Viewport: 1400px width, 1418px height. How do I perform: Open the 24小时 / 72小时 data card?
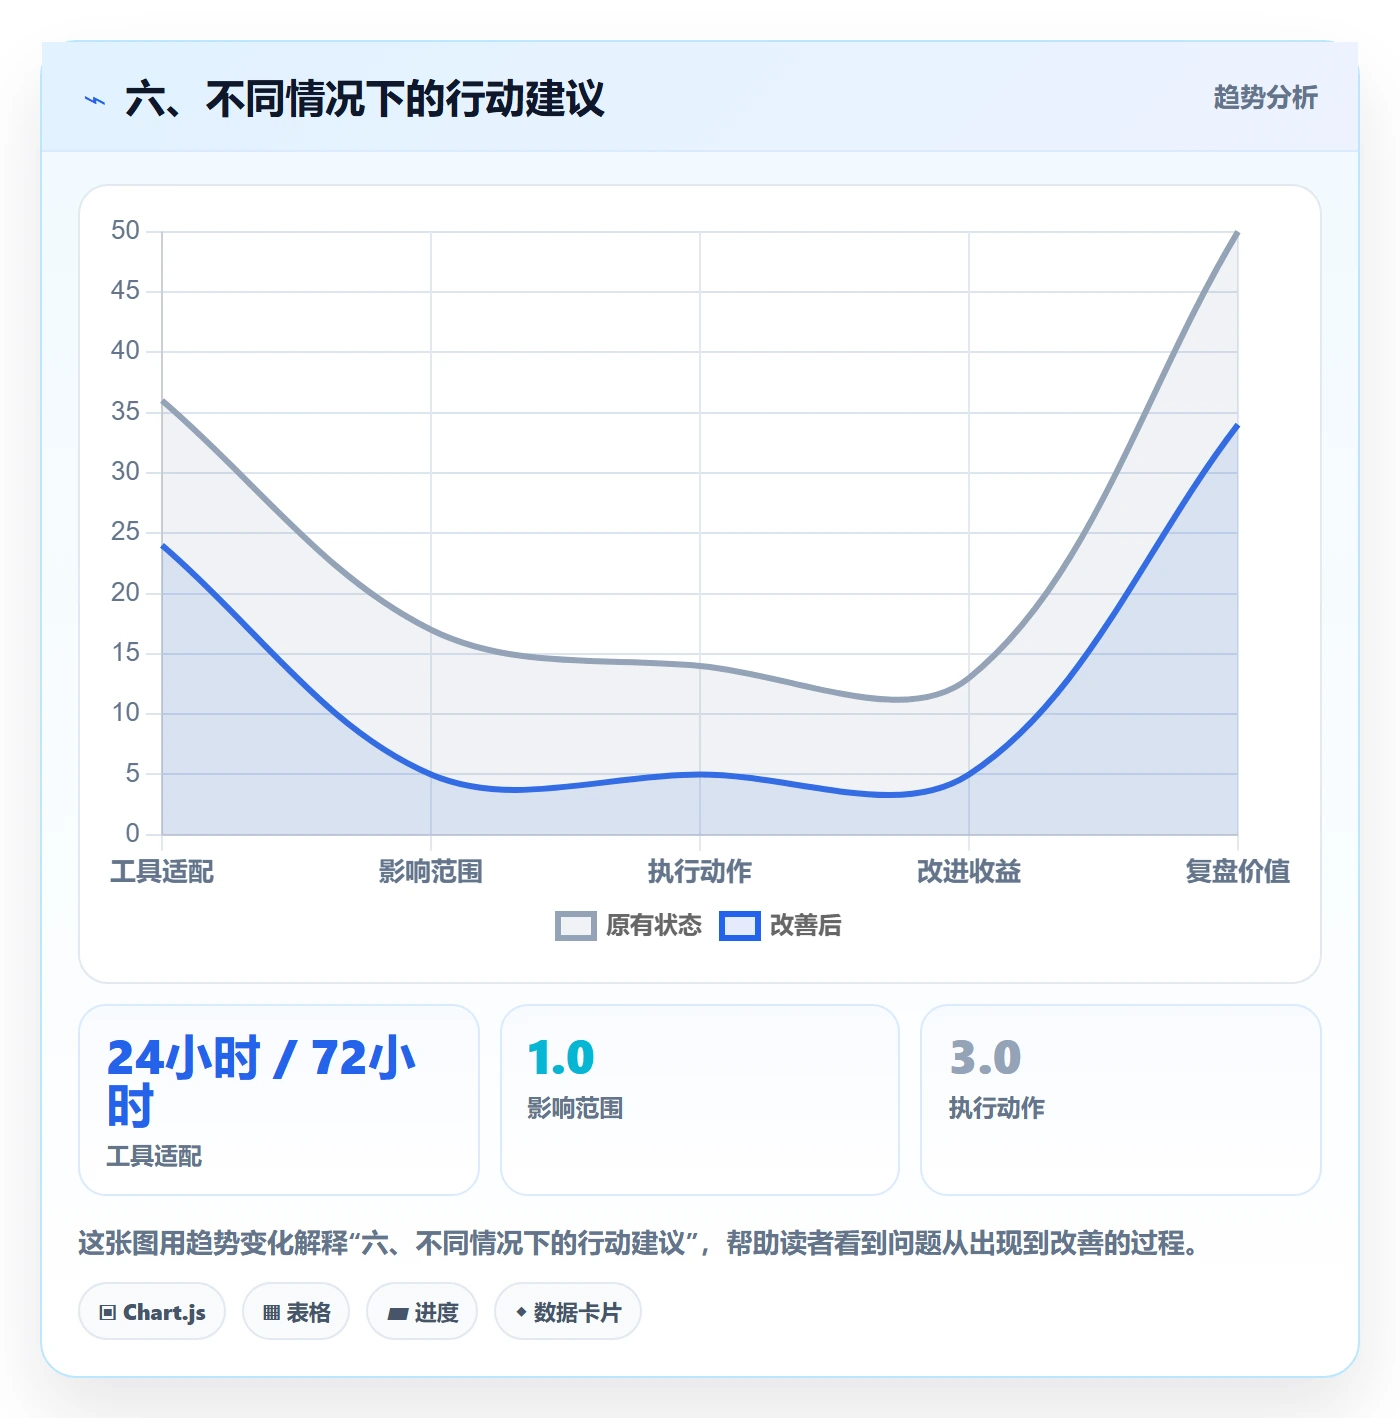click(279, 1100)
